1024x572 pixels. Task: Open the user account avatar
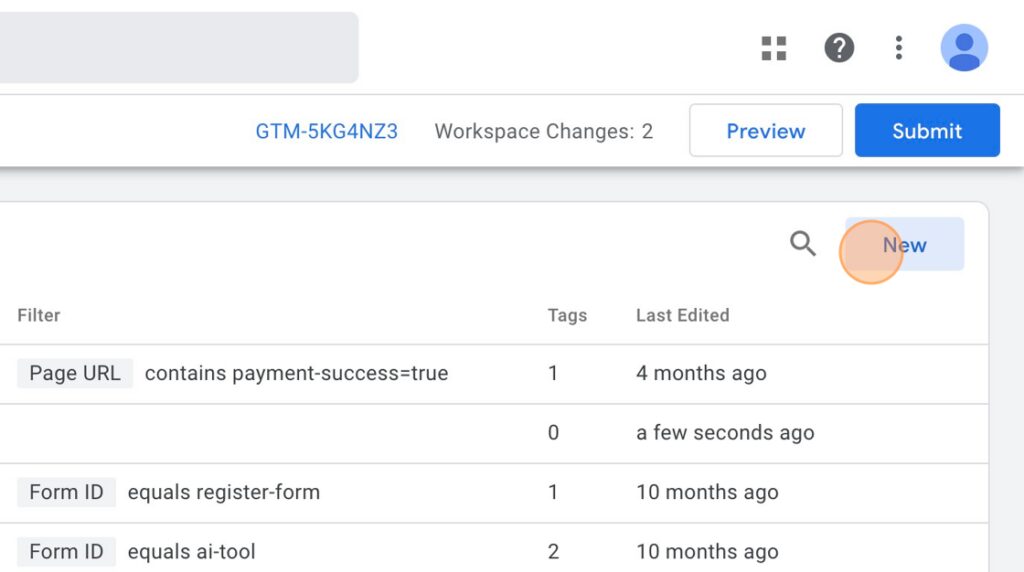click(x=964, y=48)
